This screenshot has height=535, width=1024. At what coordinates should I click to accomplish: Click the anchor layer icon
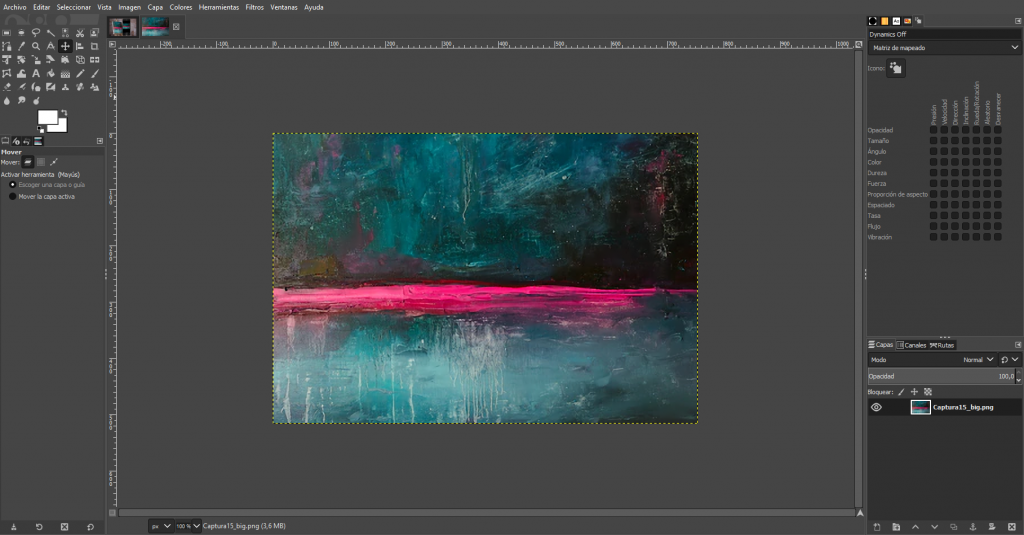pyautogui.click(x=972, y=526)
